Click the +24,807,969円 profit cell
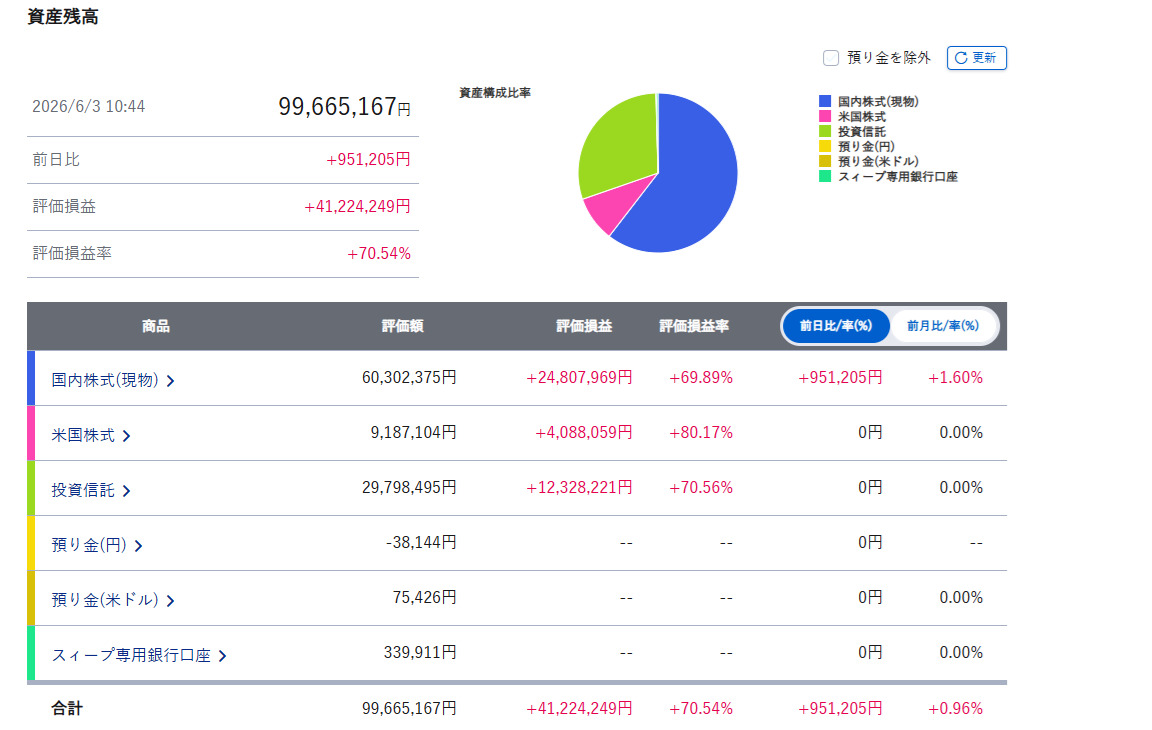This screenshot has width=1152, height=730. (579, 377)
